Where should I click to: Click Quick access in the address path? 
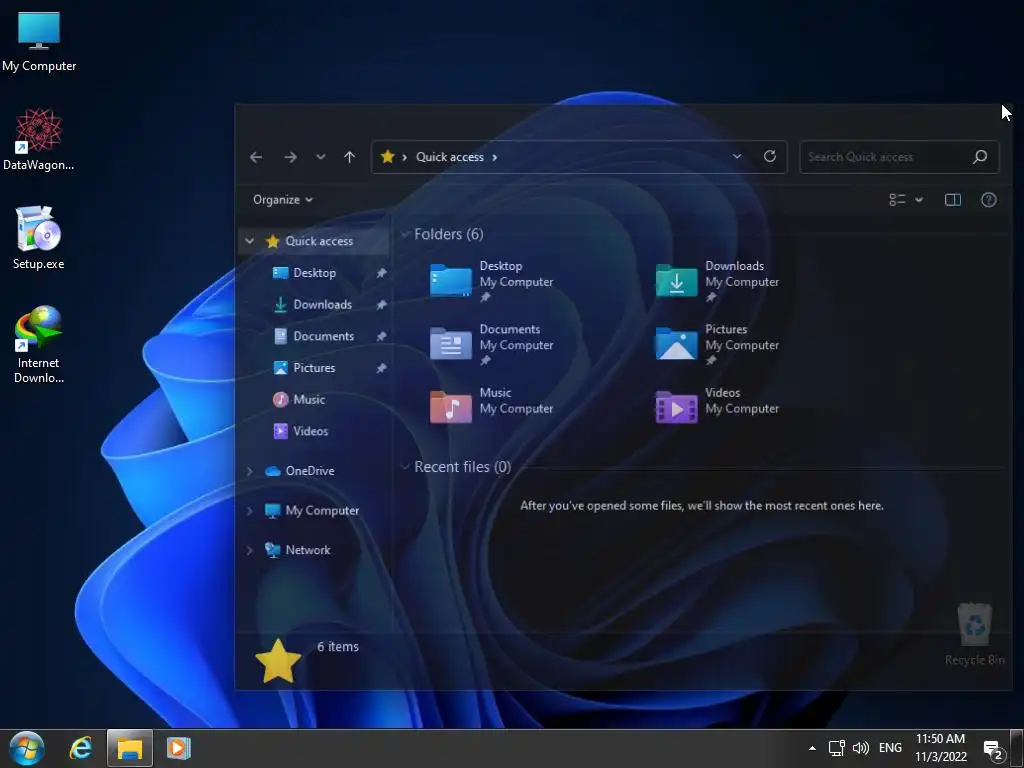point(450,157)
